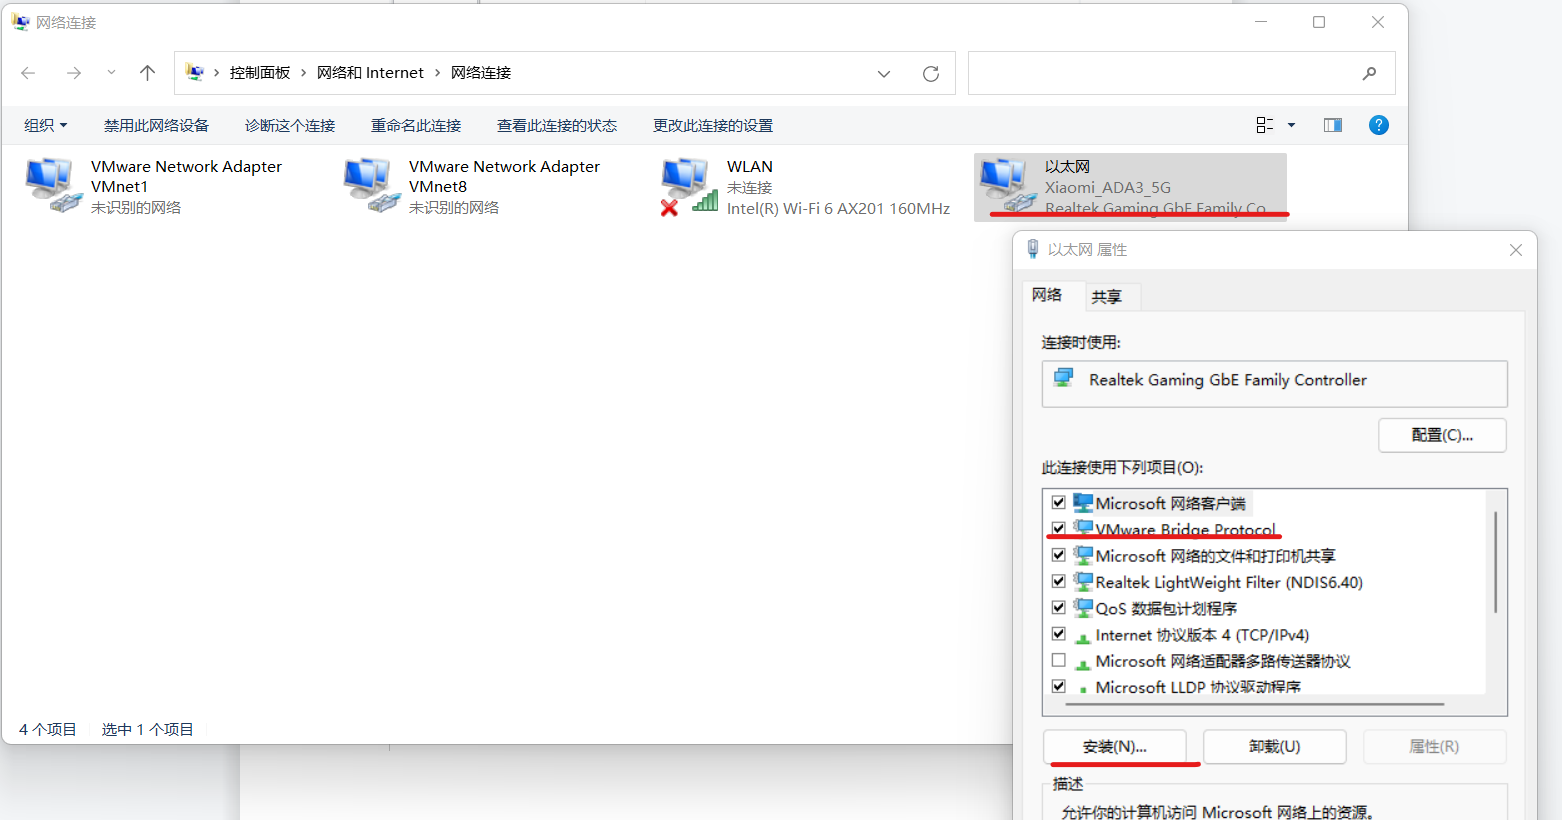Click the 网络连接 window title icon
This screenshot has height=820, width=1562.
(21, 22)
